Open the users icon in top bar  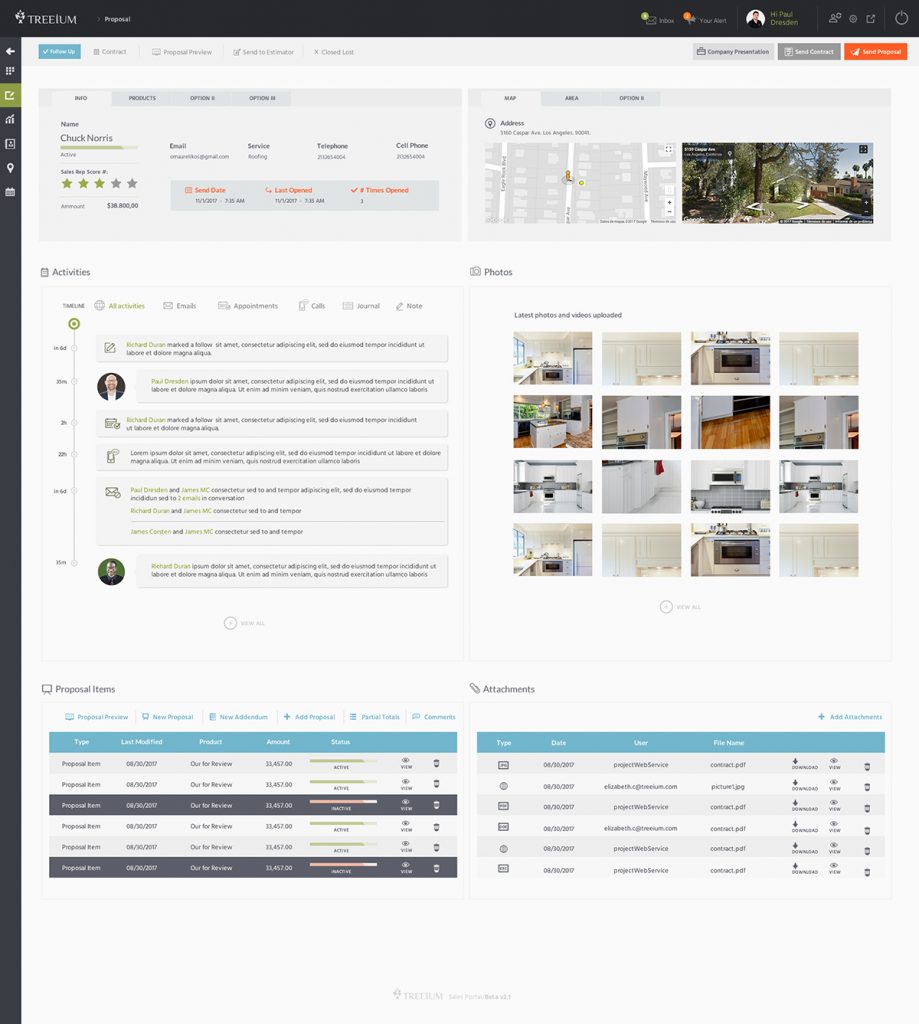(x=835, y=18)
